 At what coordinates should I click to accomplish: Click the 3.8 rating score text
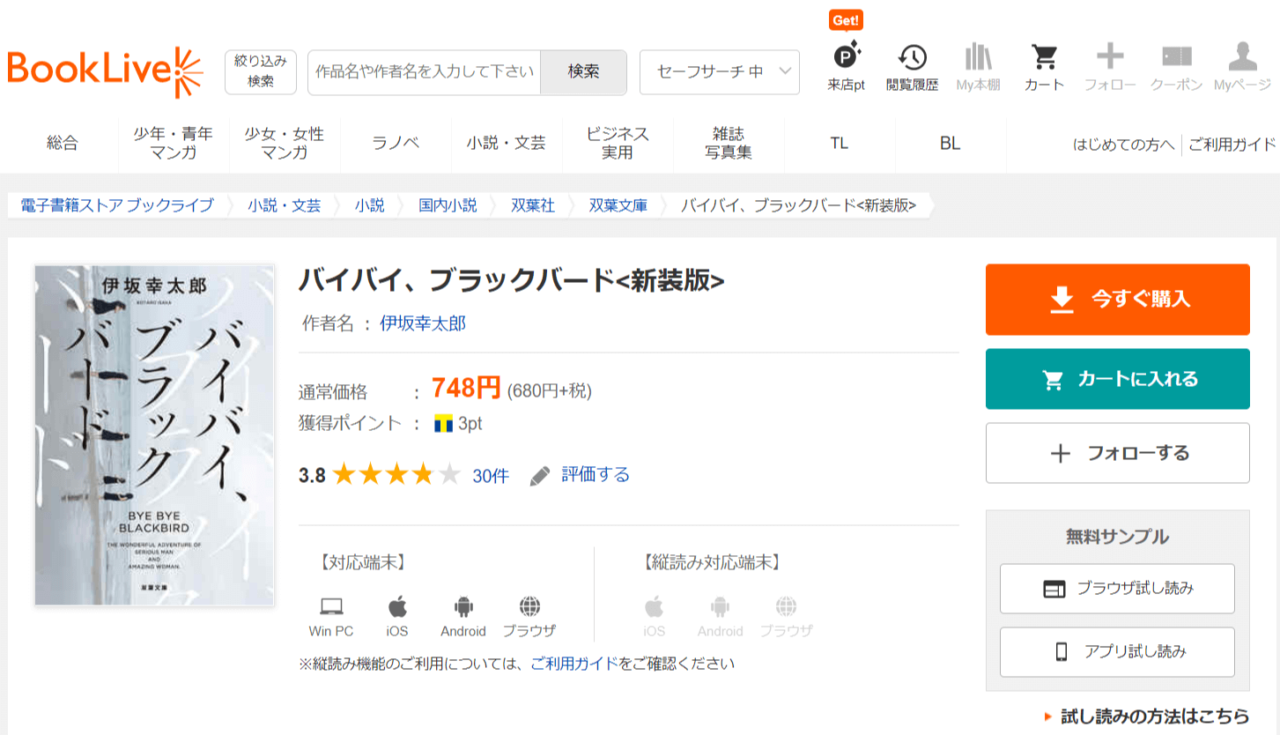point(312,476)
